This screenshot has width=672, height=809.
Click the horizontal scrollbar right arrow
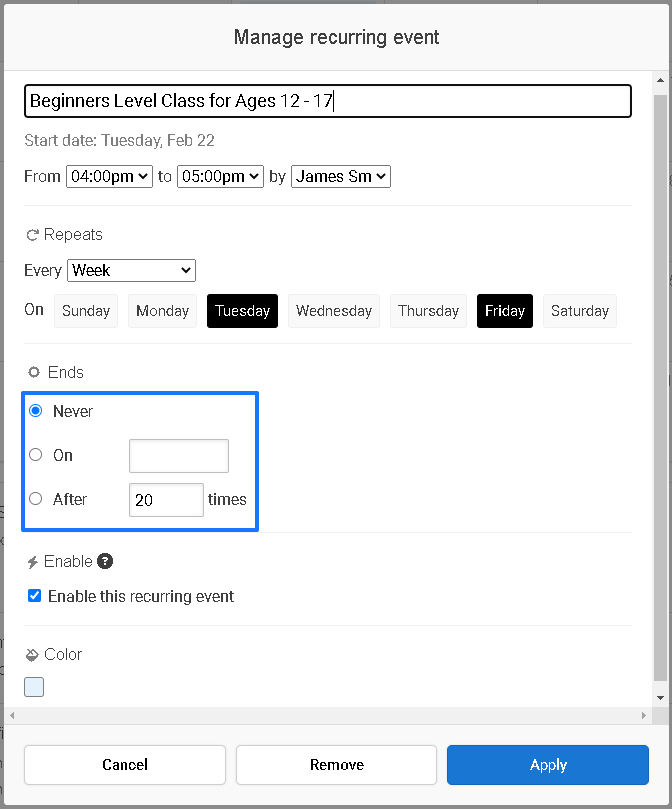pyautogui.click(x=644, y=716)
